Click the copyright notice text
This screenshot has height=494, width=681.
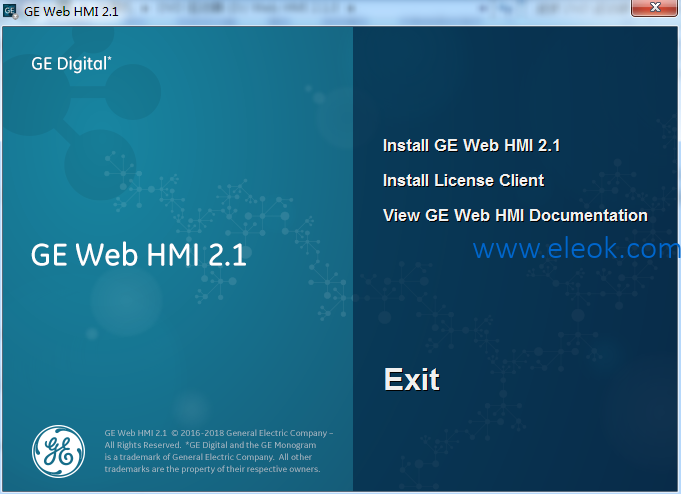[218, 451]
